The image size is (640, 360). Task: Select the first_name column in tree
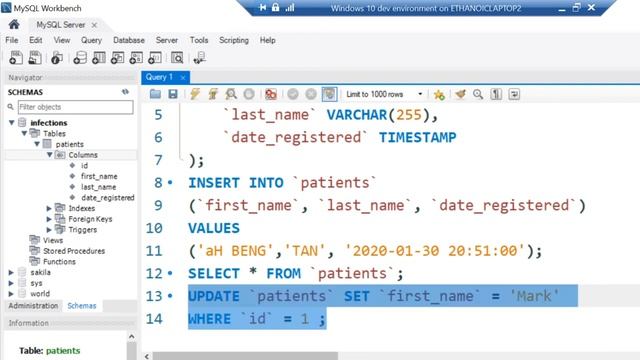99,176
